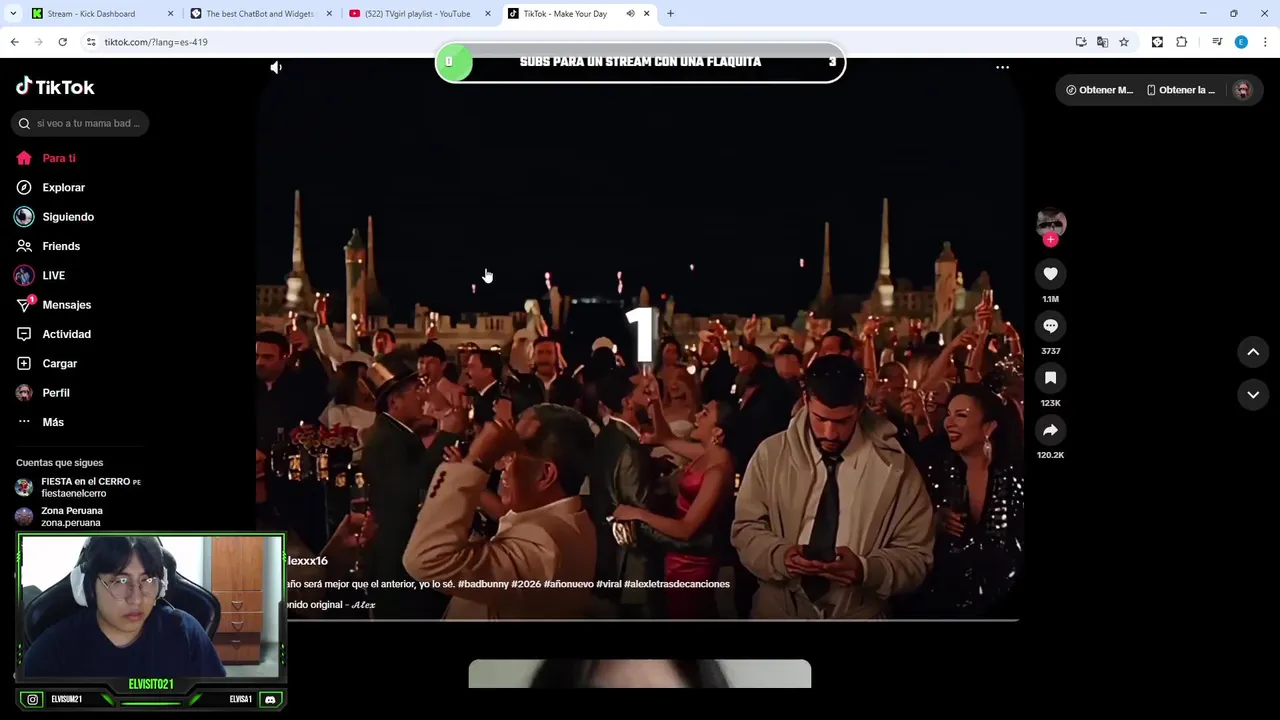
Task: Mute the video with the speaker icon
Action: pos(276,67)
